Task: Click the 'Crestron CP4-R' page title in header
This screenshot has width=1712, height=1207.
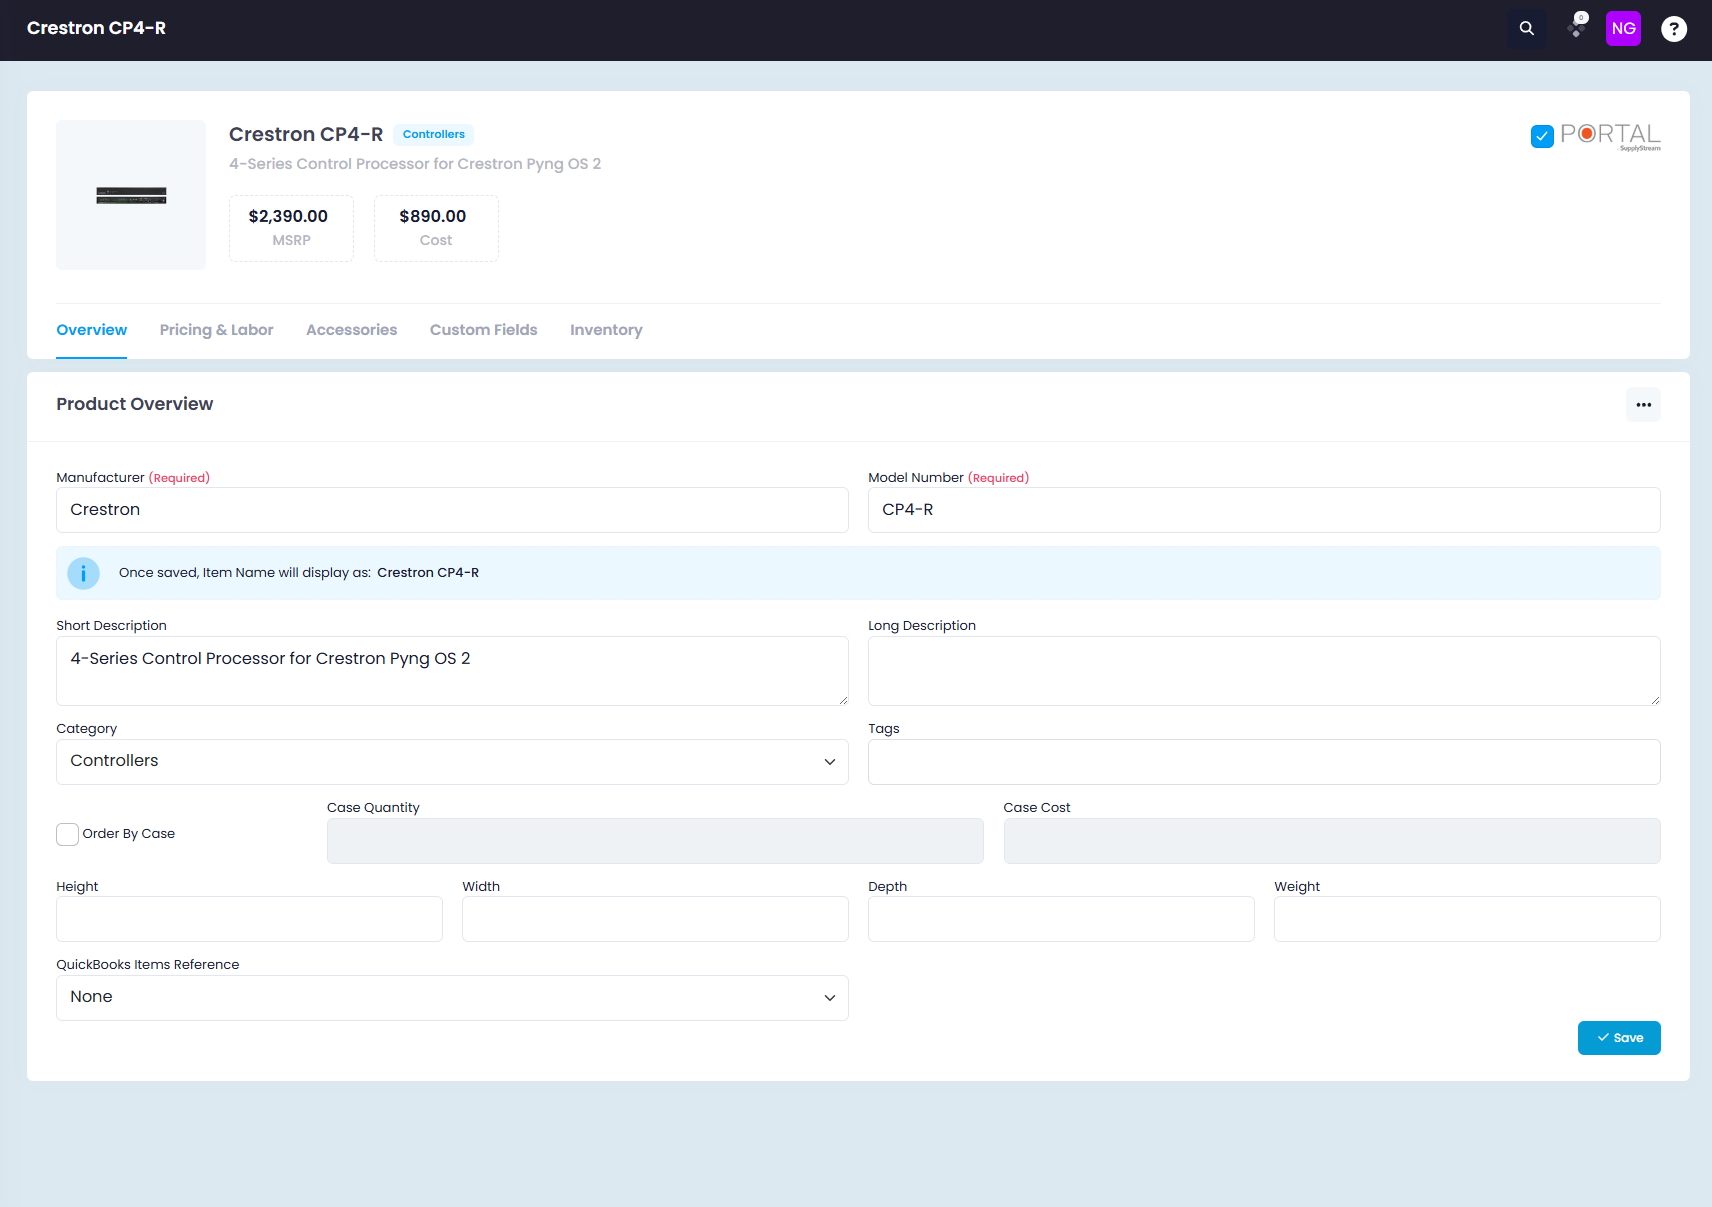Action: coord(96,28)
